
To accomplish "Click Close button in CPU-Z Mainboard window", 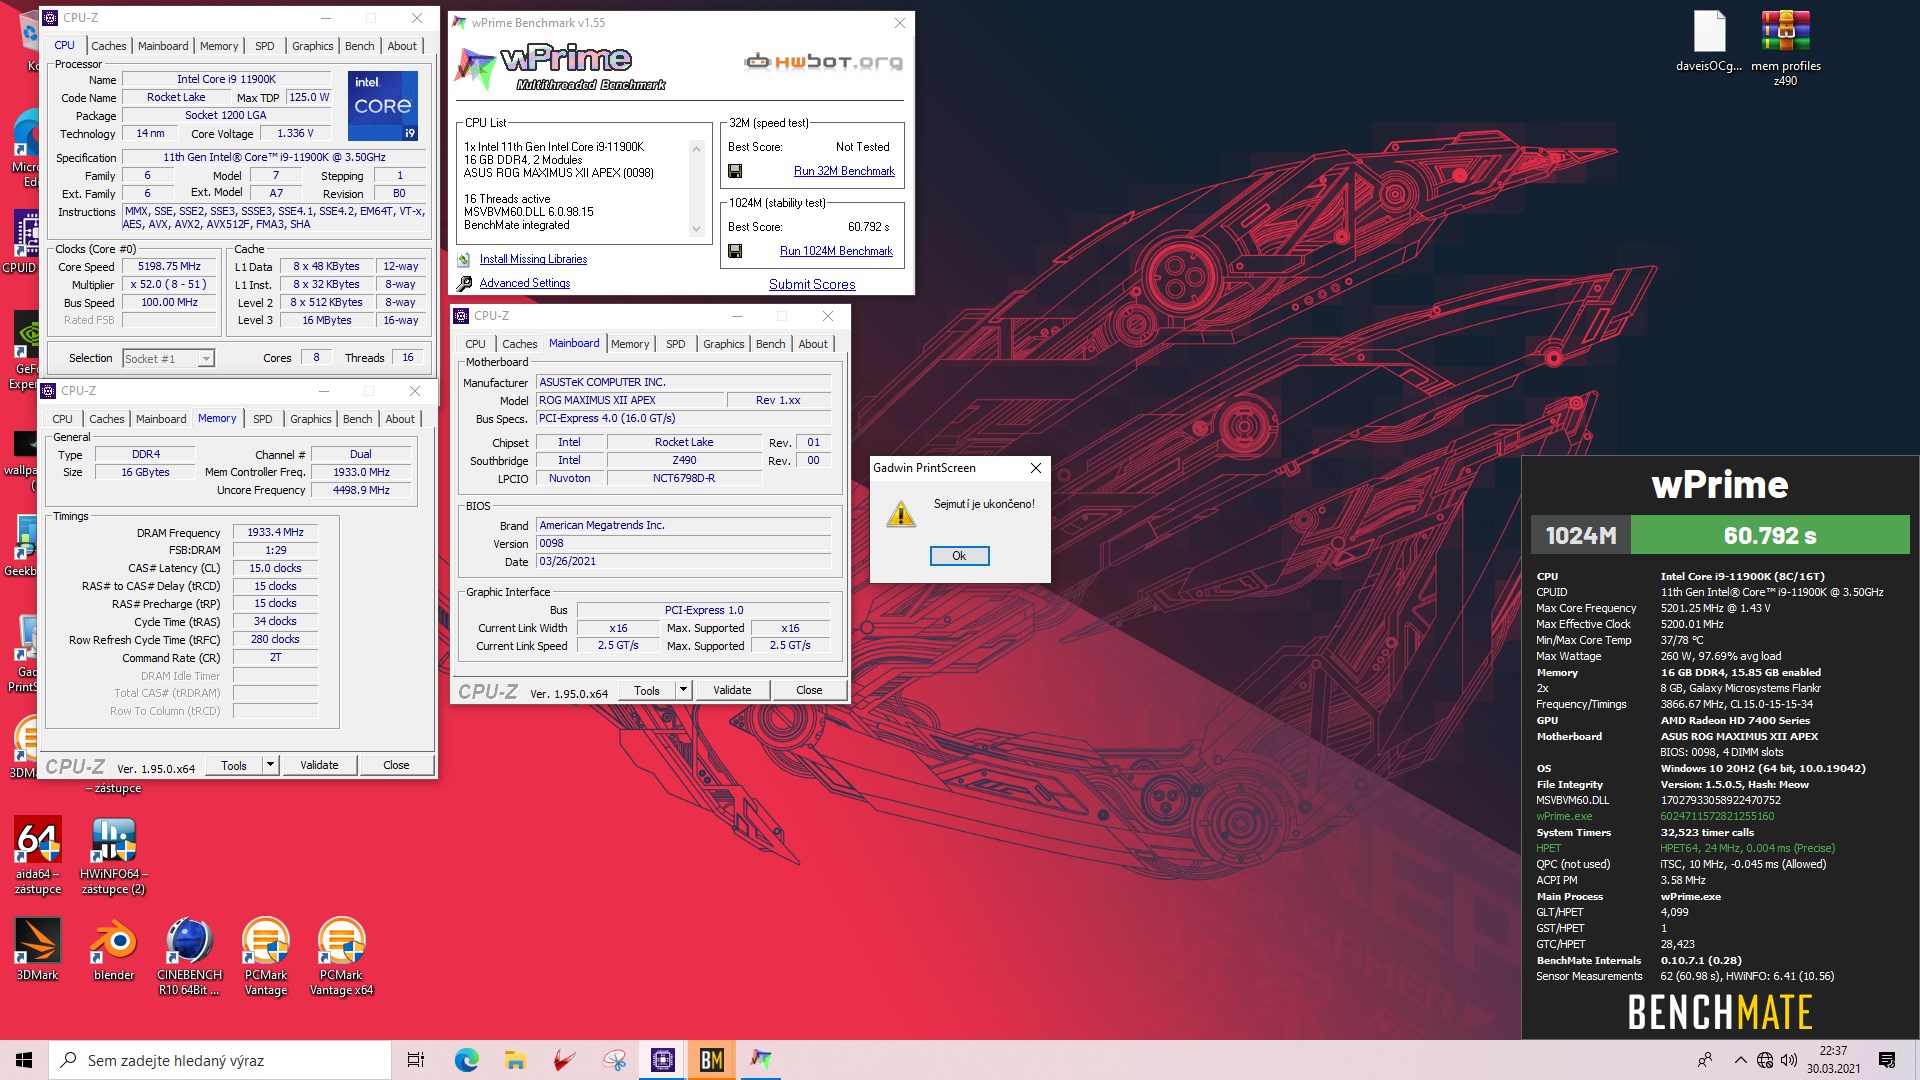I will click(x=809, y=690).
